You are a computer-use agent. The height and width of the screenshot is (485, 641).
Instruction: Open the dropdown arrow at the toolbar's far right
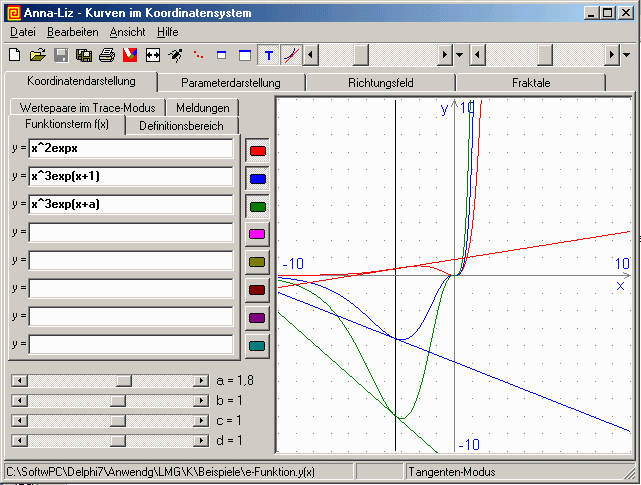coord(626,54)
